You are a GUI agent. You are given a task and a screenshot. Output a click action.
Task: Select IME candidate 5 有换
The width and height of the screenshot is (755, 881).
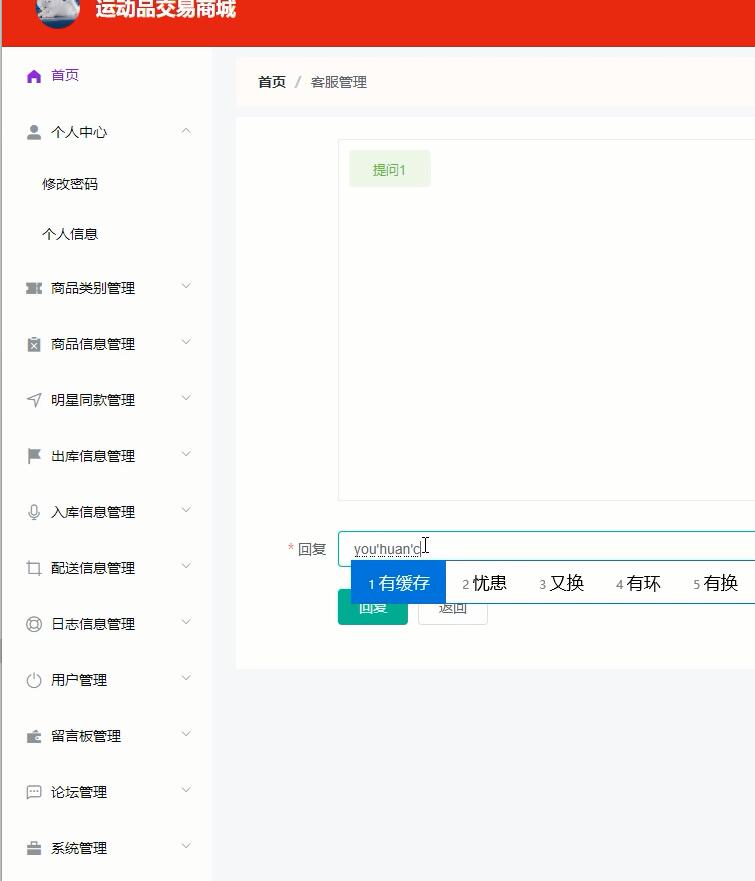[716, 583]
